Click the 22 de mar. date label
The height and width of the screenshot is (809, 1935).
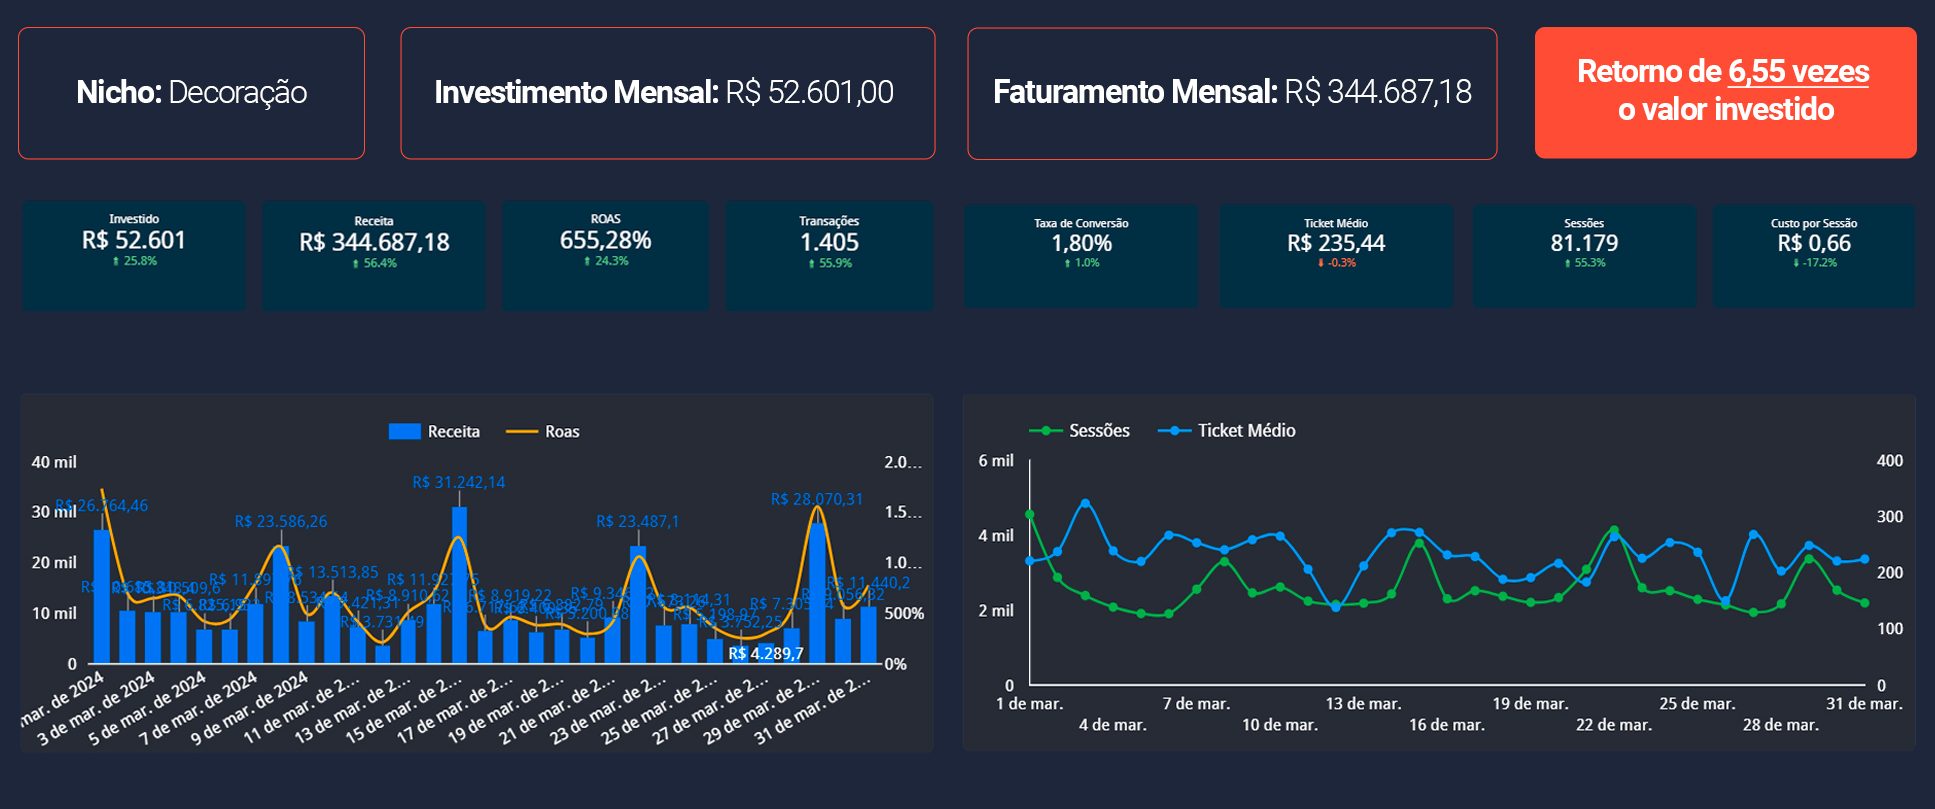coord(1614,725)
